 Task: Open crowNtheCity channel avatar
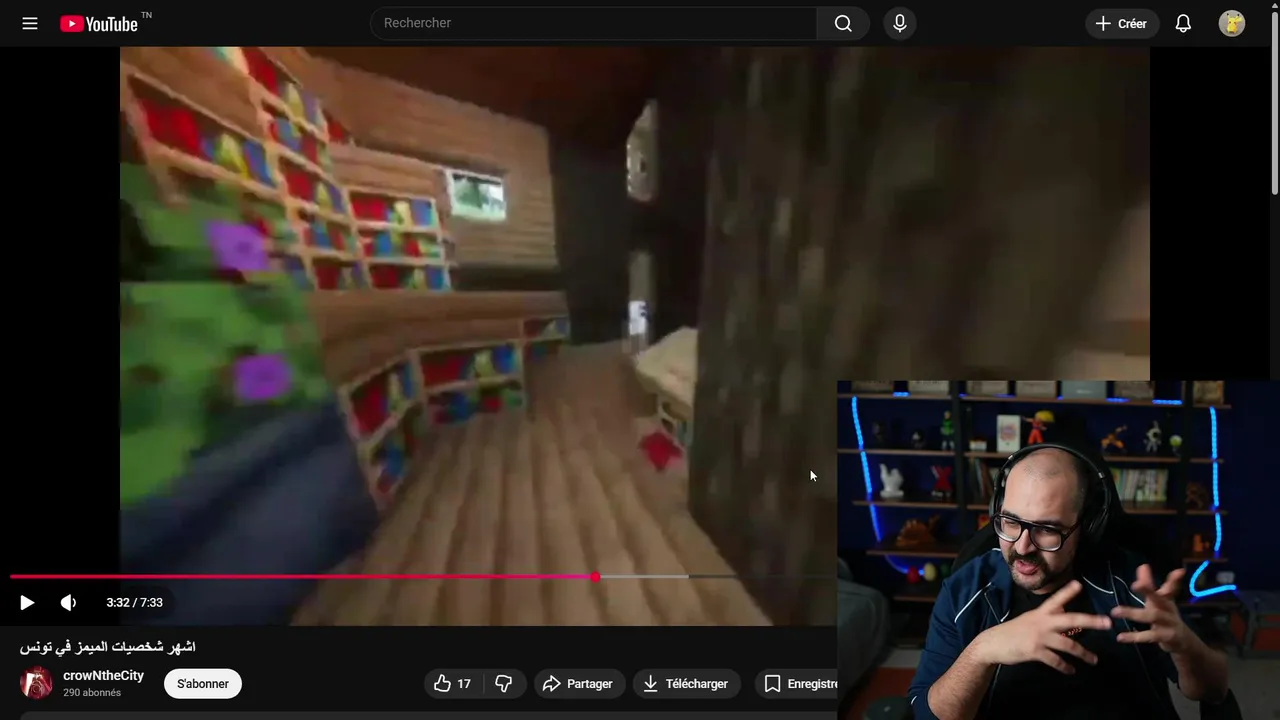(37, 683)
